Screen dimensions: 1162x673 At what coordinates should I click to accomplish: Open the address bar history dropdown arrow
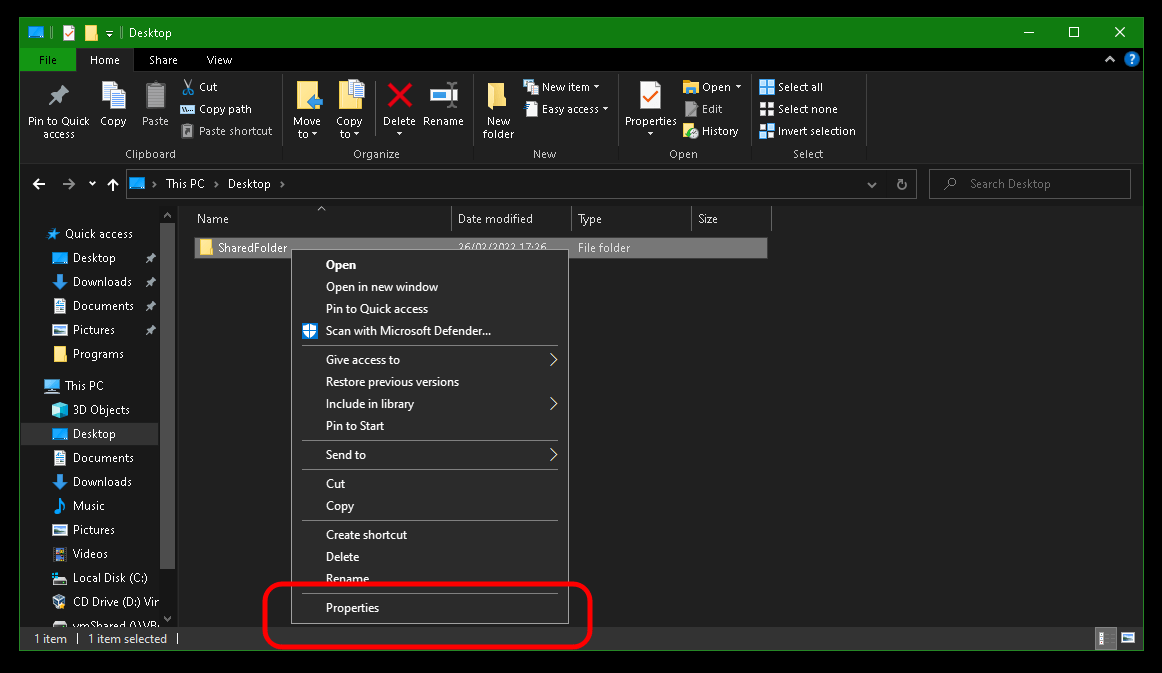click(872, 184)
